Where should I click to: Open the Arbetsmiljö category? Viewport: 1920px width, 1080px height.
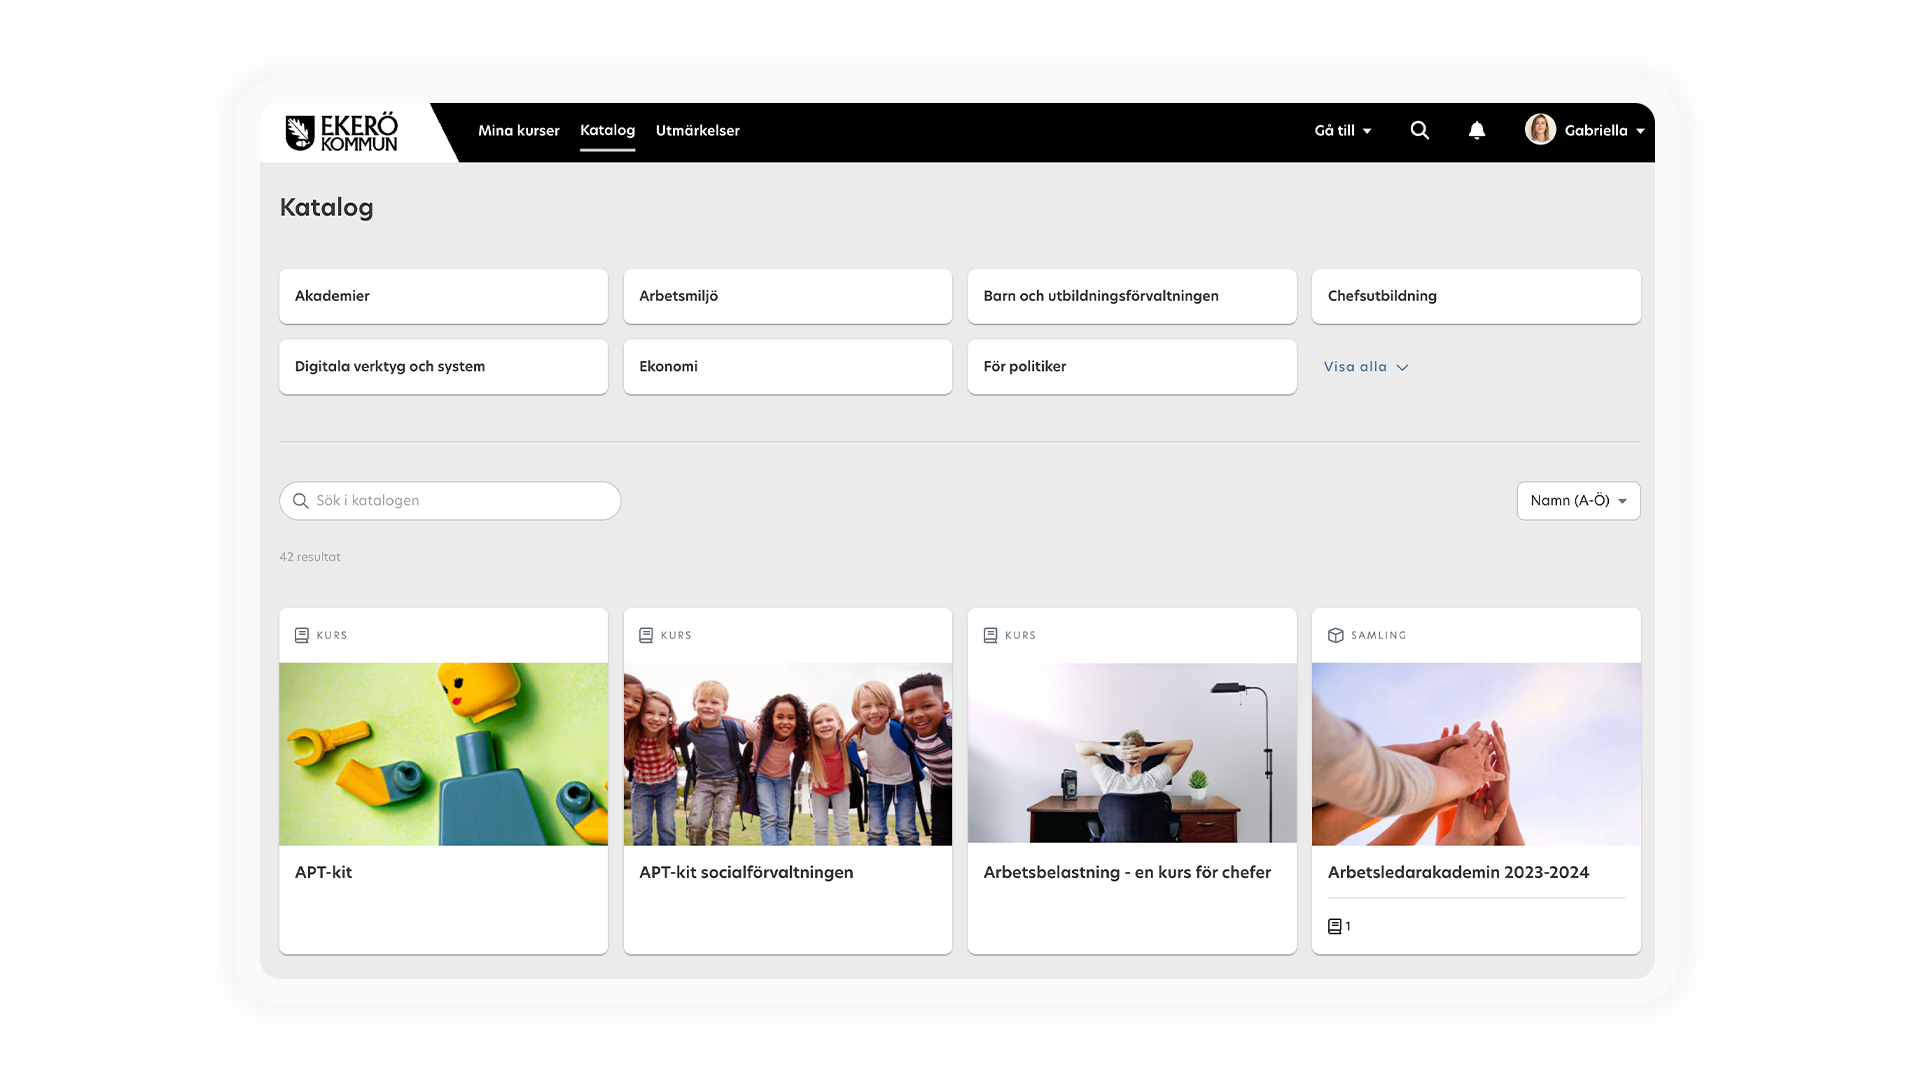787,296
